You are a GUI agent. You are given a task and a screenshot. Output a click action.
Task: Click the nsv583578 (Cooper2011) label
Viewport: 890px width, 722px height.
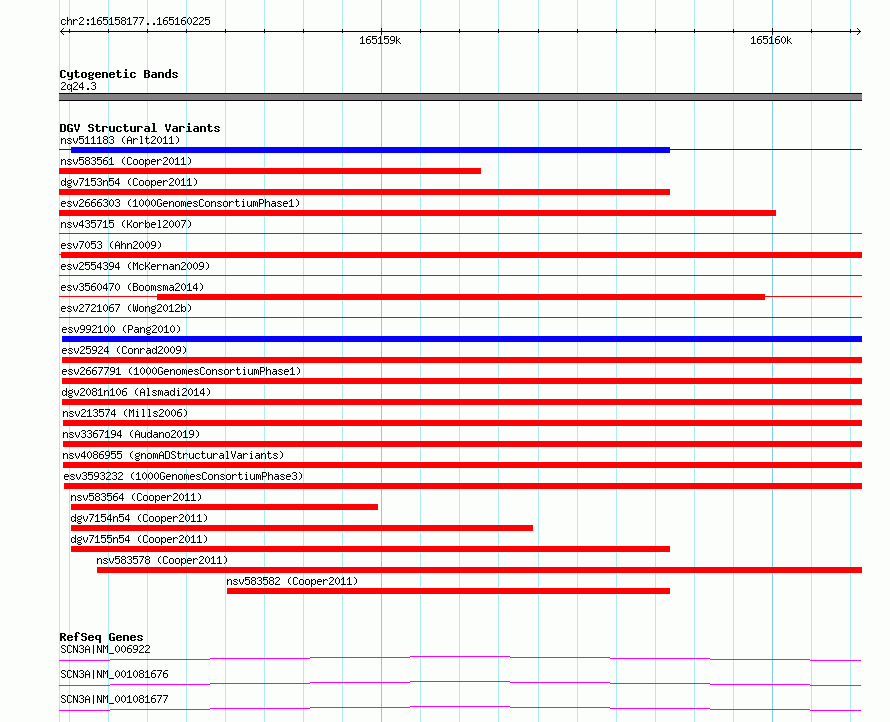(162, 560)
